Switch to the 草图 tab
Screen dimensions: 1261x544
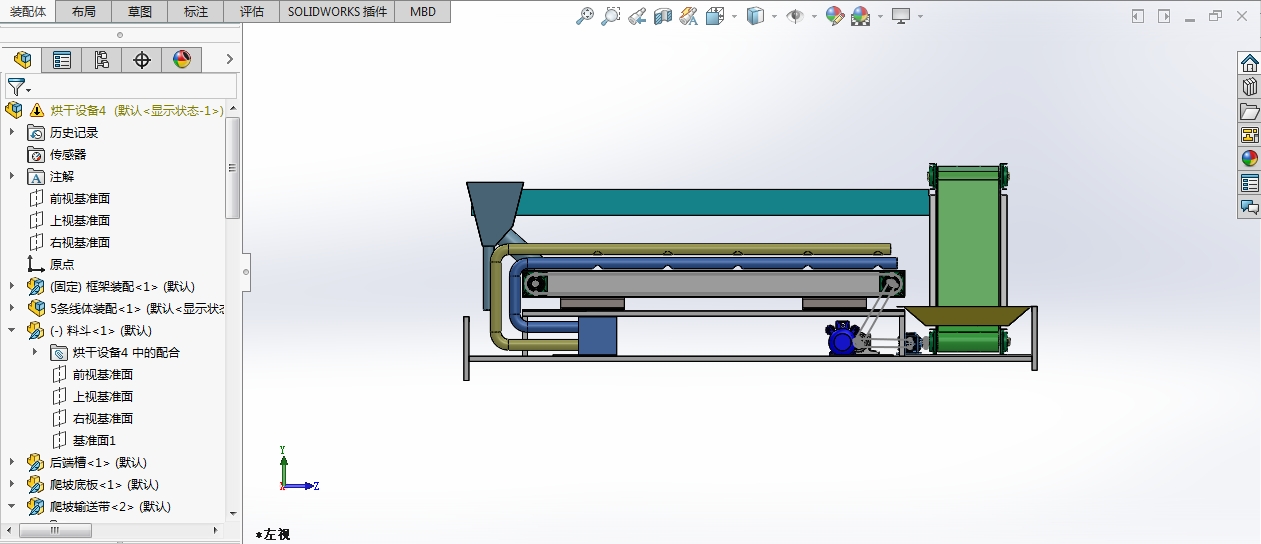pyautogui.click(x=140, y=12)
